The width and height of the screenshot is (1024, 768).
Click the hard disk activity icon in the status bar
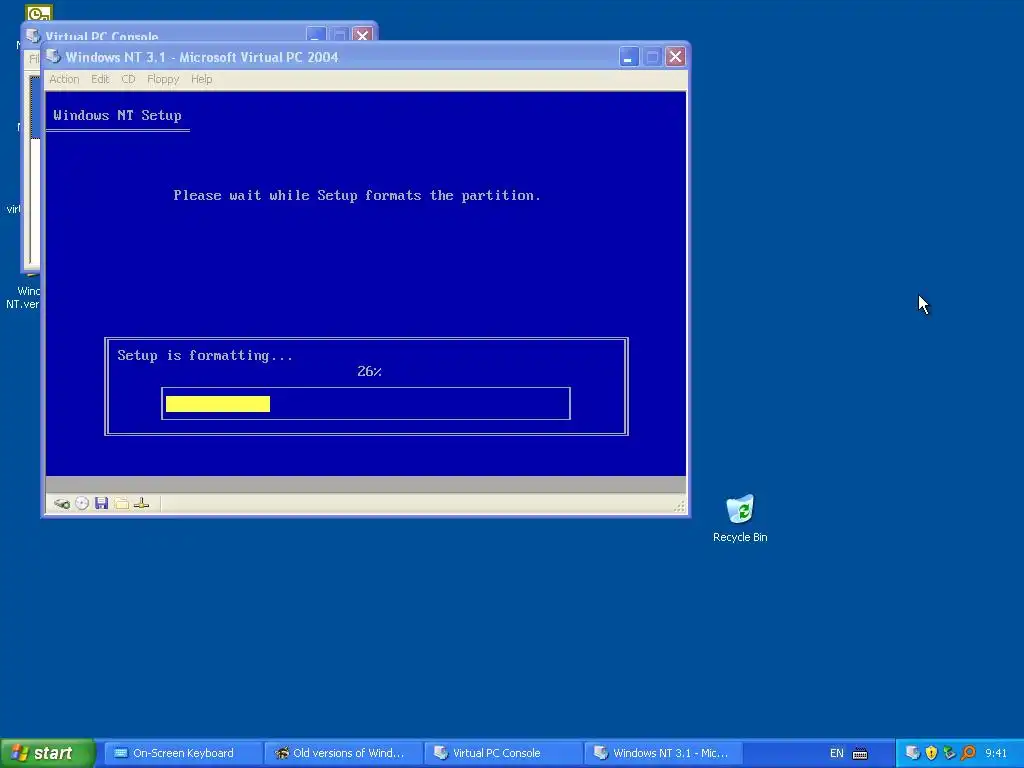tap(62, 504)
